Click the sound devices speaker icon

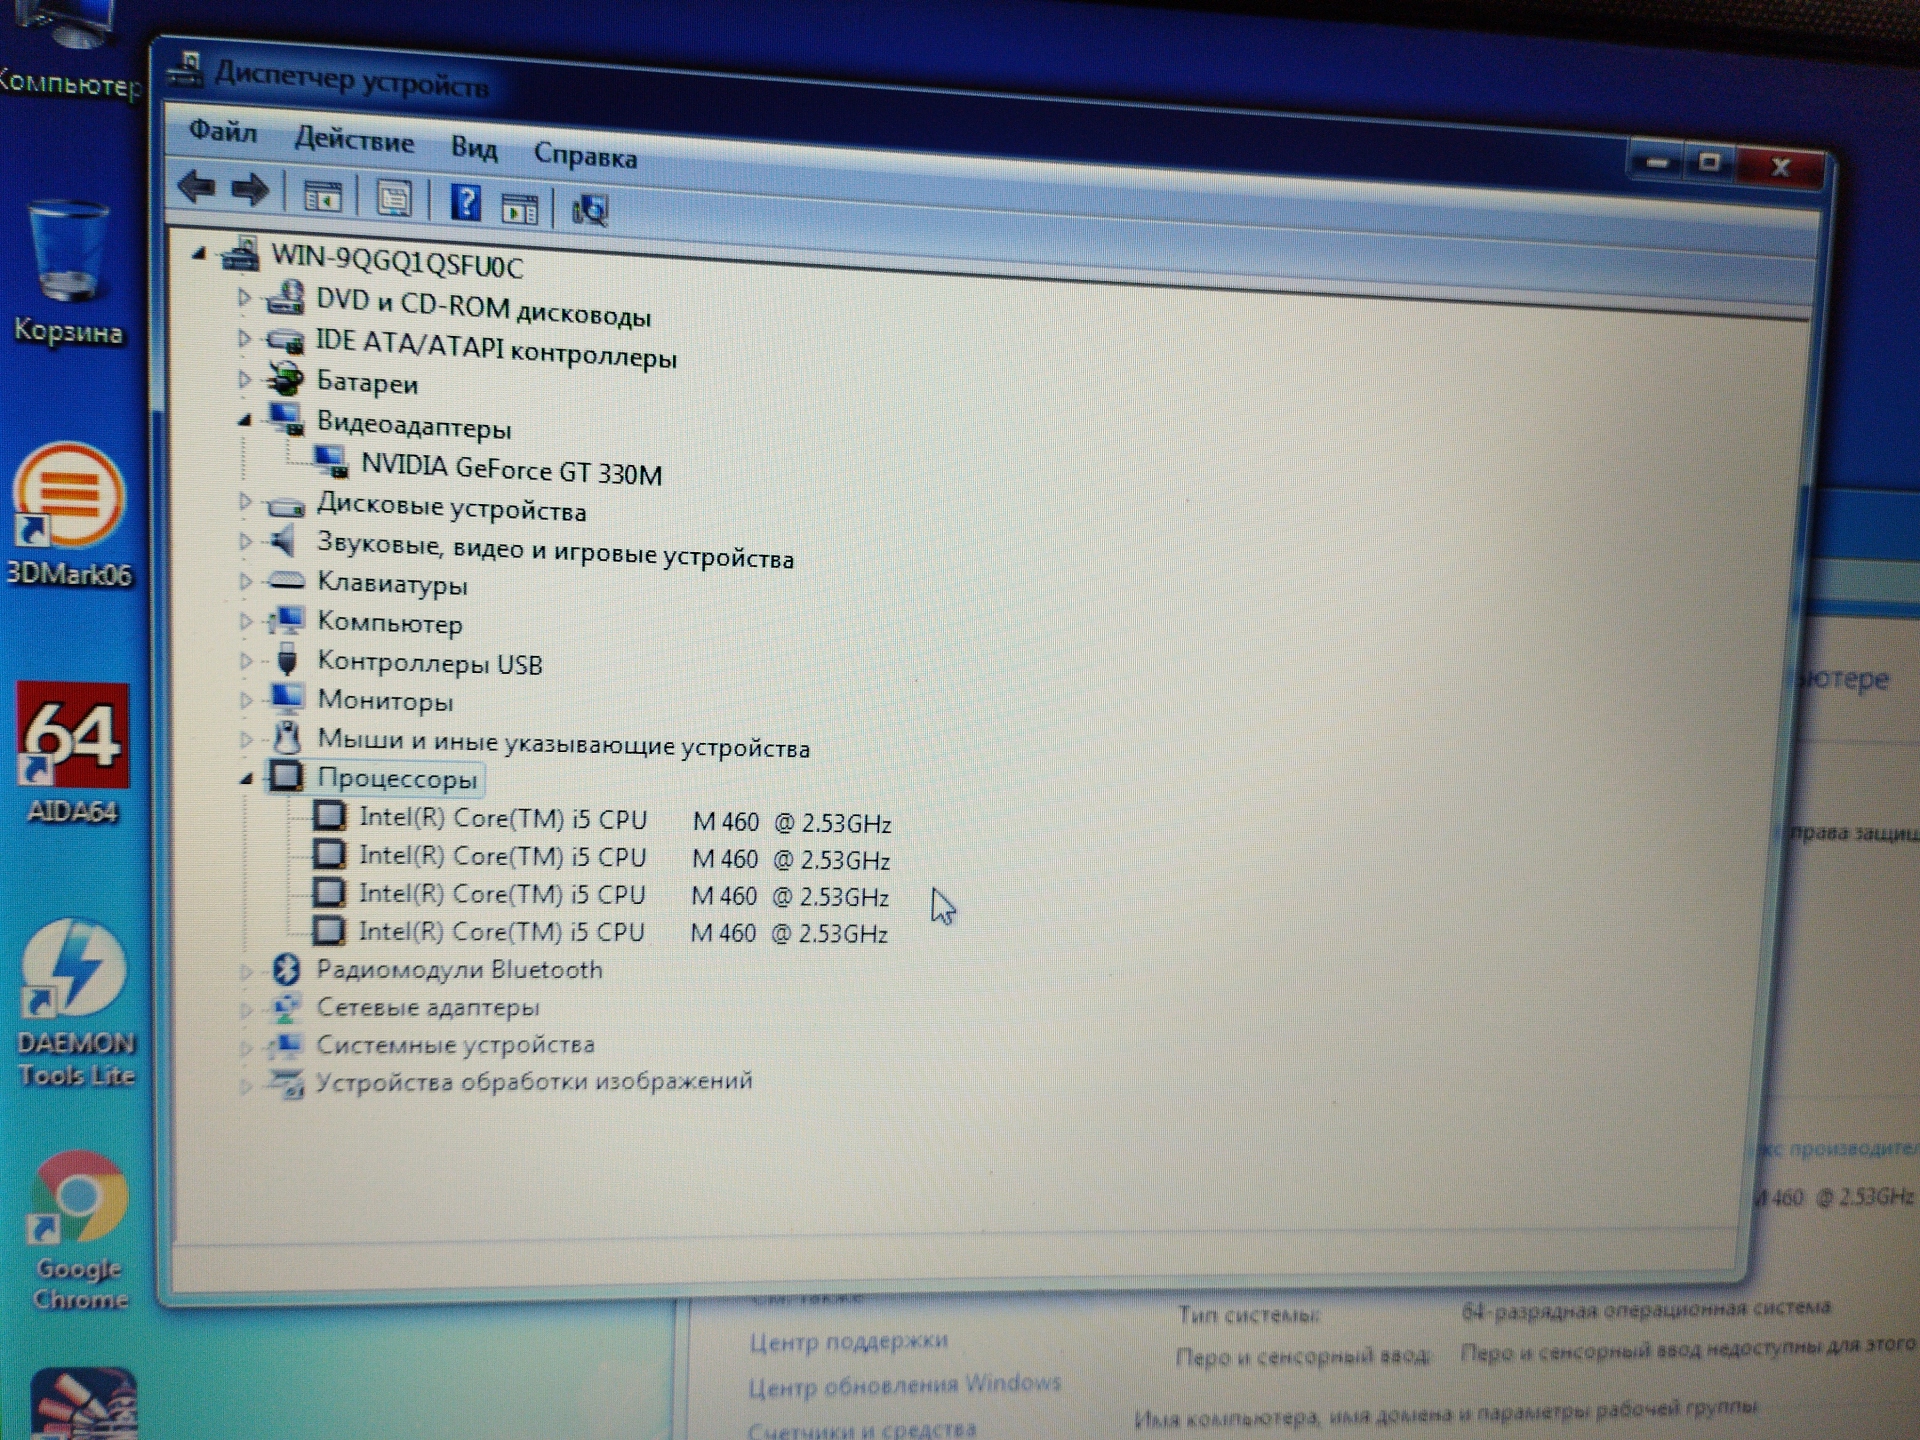pos(285,542)
